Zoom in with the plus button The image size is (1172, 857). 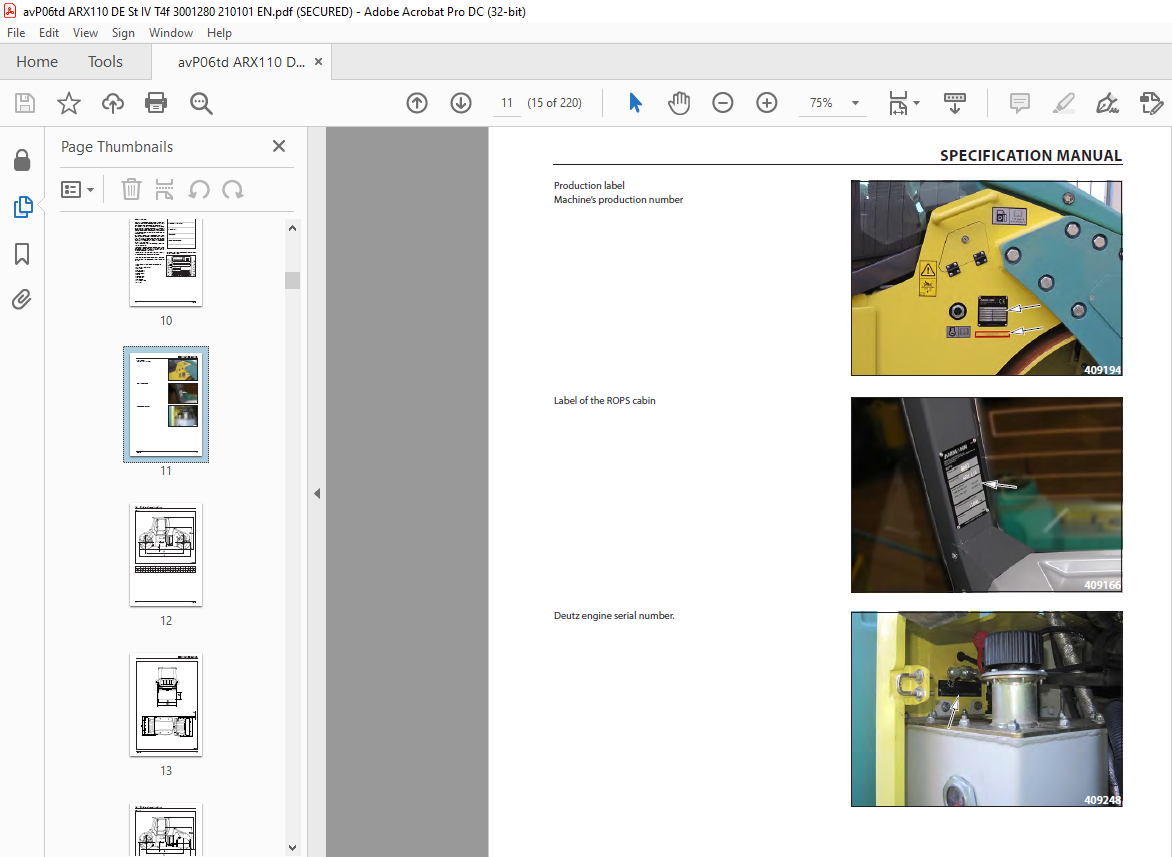767,103
